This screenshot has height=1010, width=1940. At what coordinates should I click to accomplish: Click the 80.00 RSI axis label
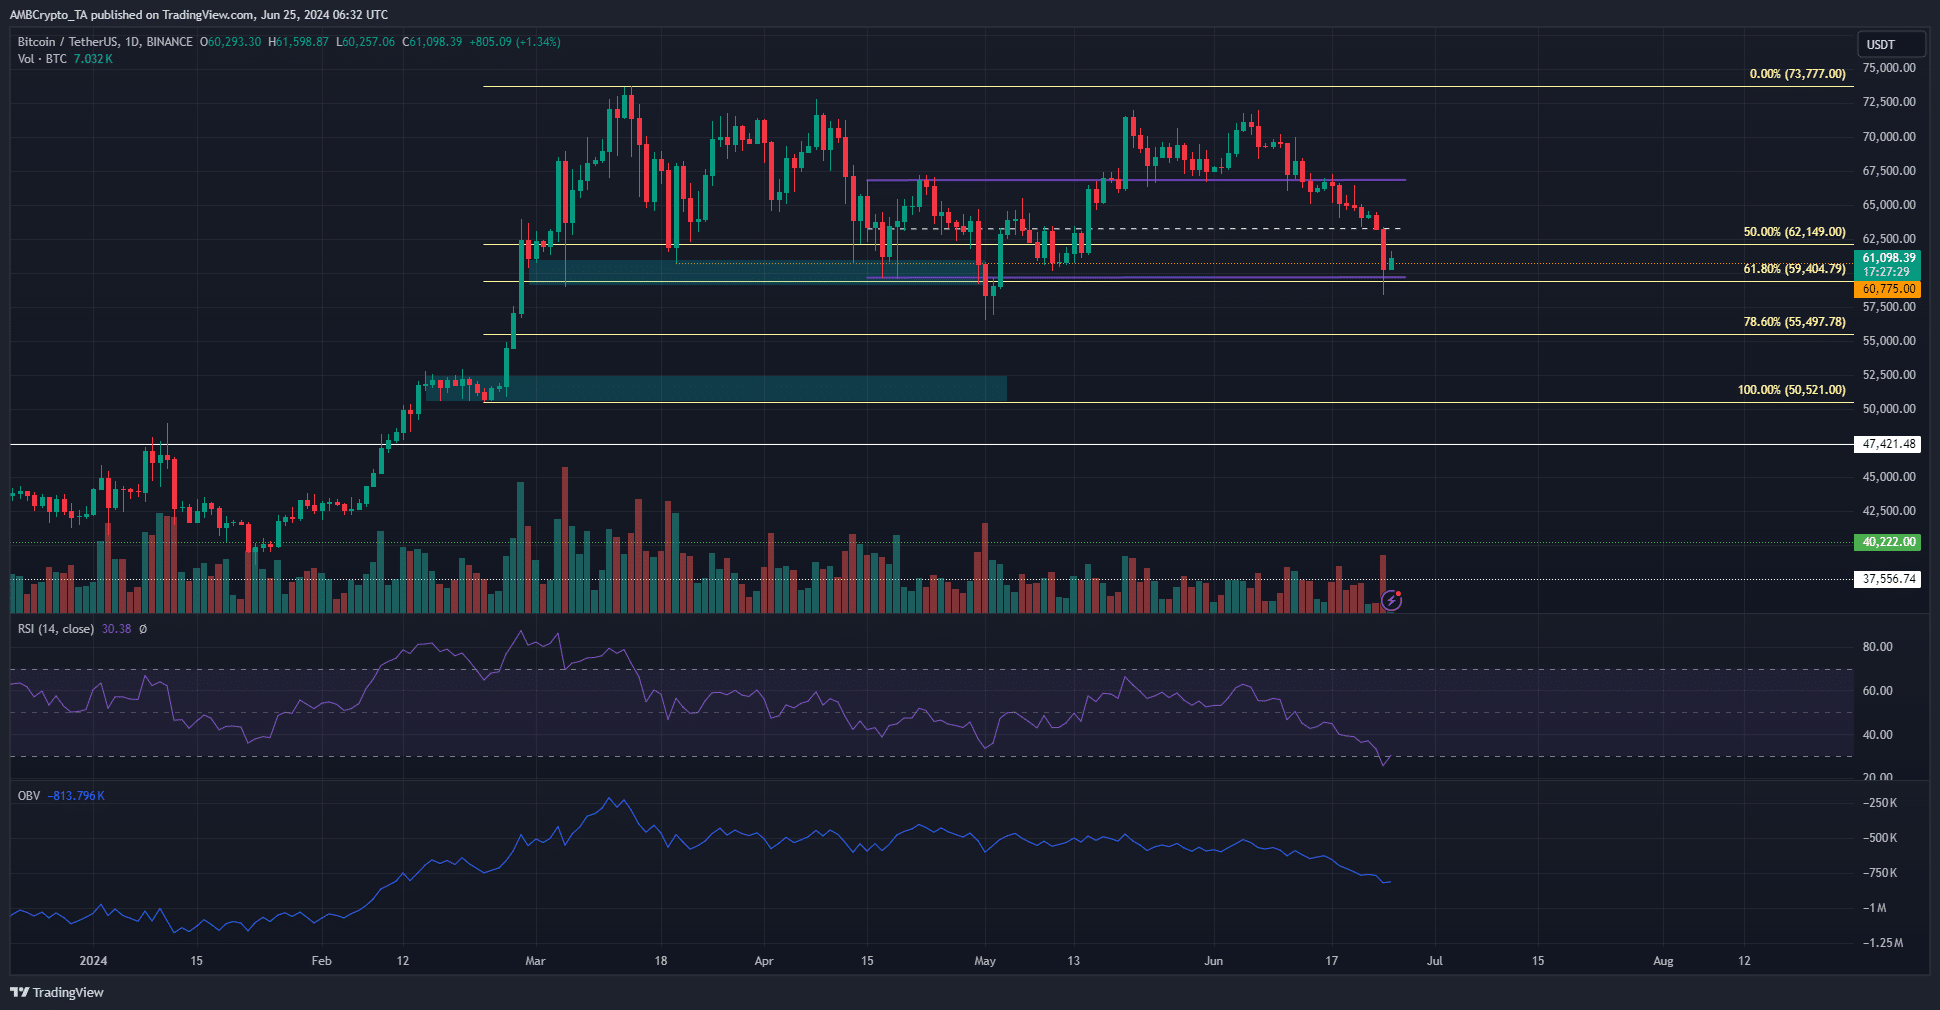point(1877,647)
